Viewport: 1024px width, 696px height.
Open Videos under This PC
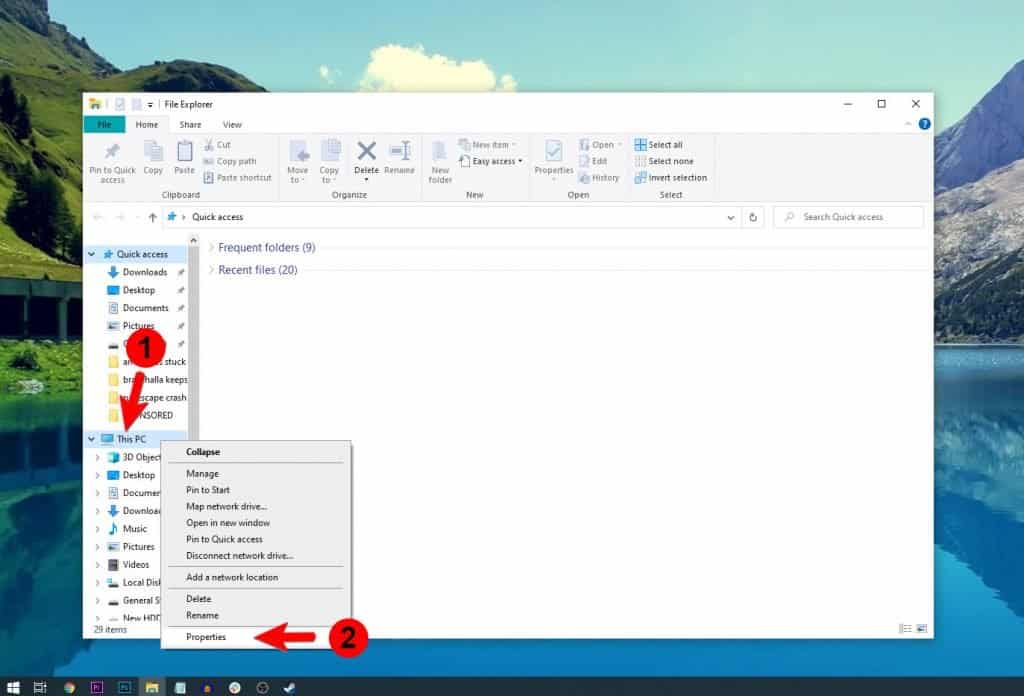point(136,565)
